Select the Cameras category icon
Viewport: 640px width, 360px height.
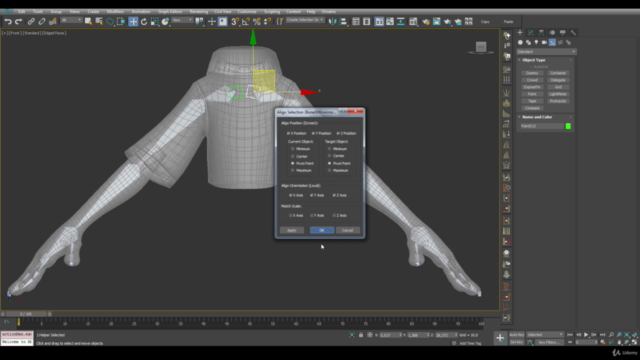click(x=544, y=42)
